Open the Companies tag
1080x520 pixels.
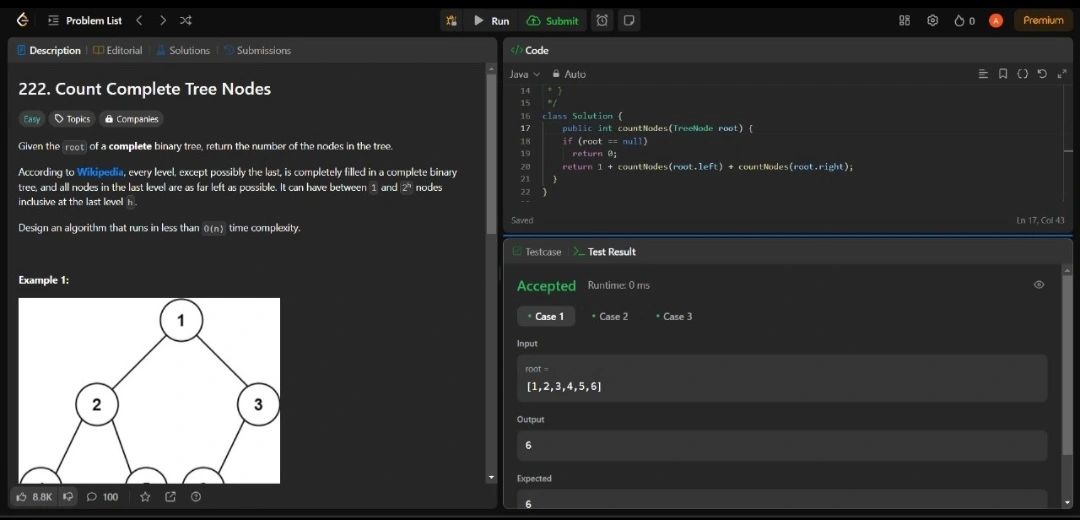(x=132, y=119)
